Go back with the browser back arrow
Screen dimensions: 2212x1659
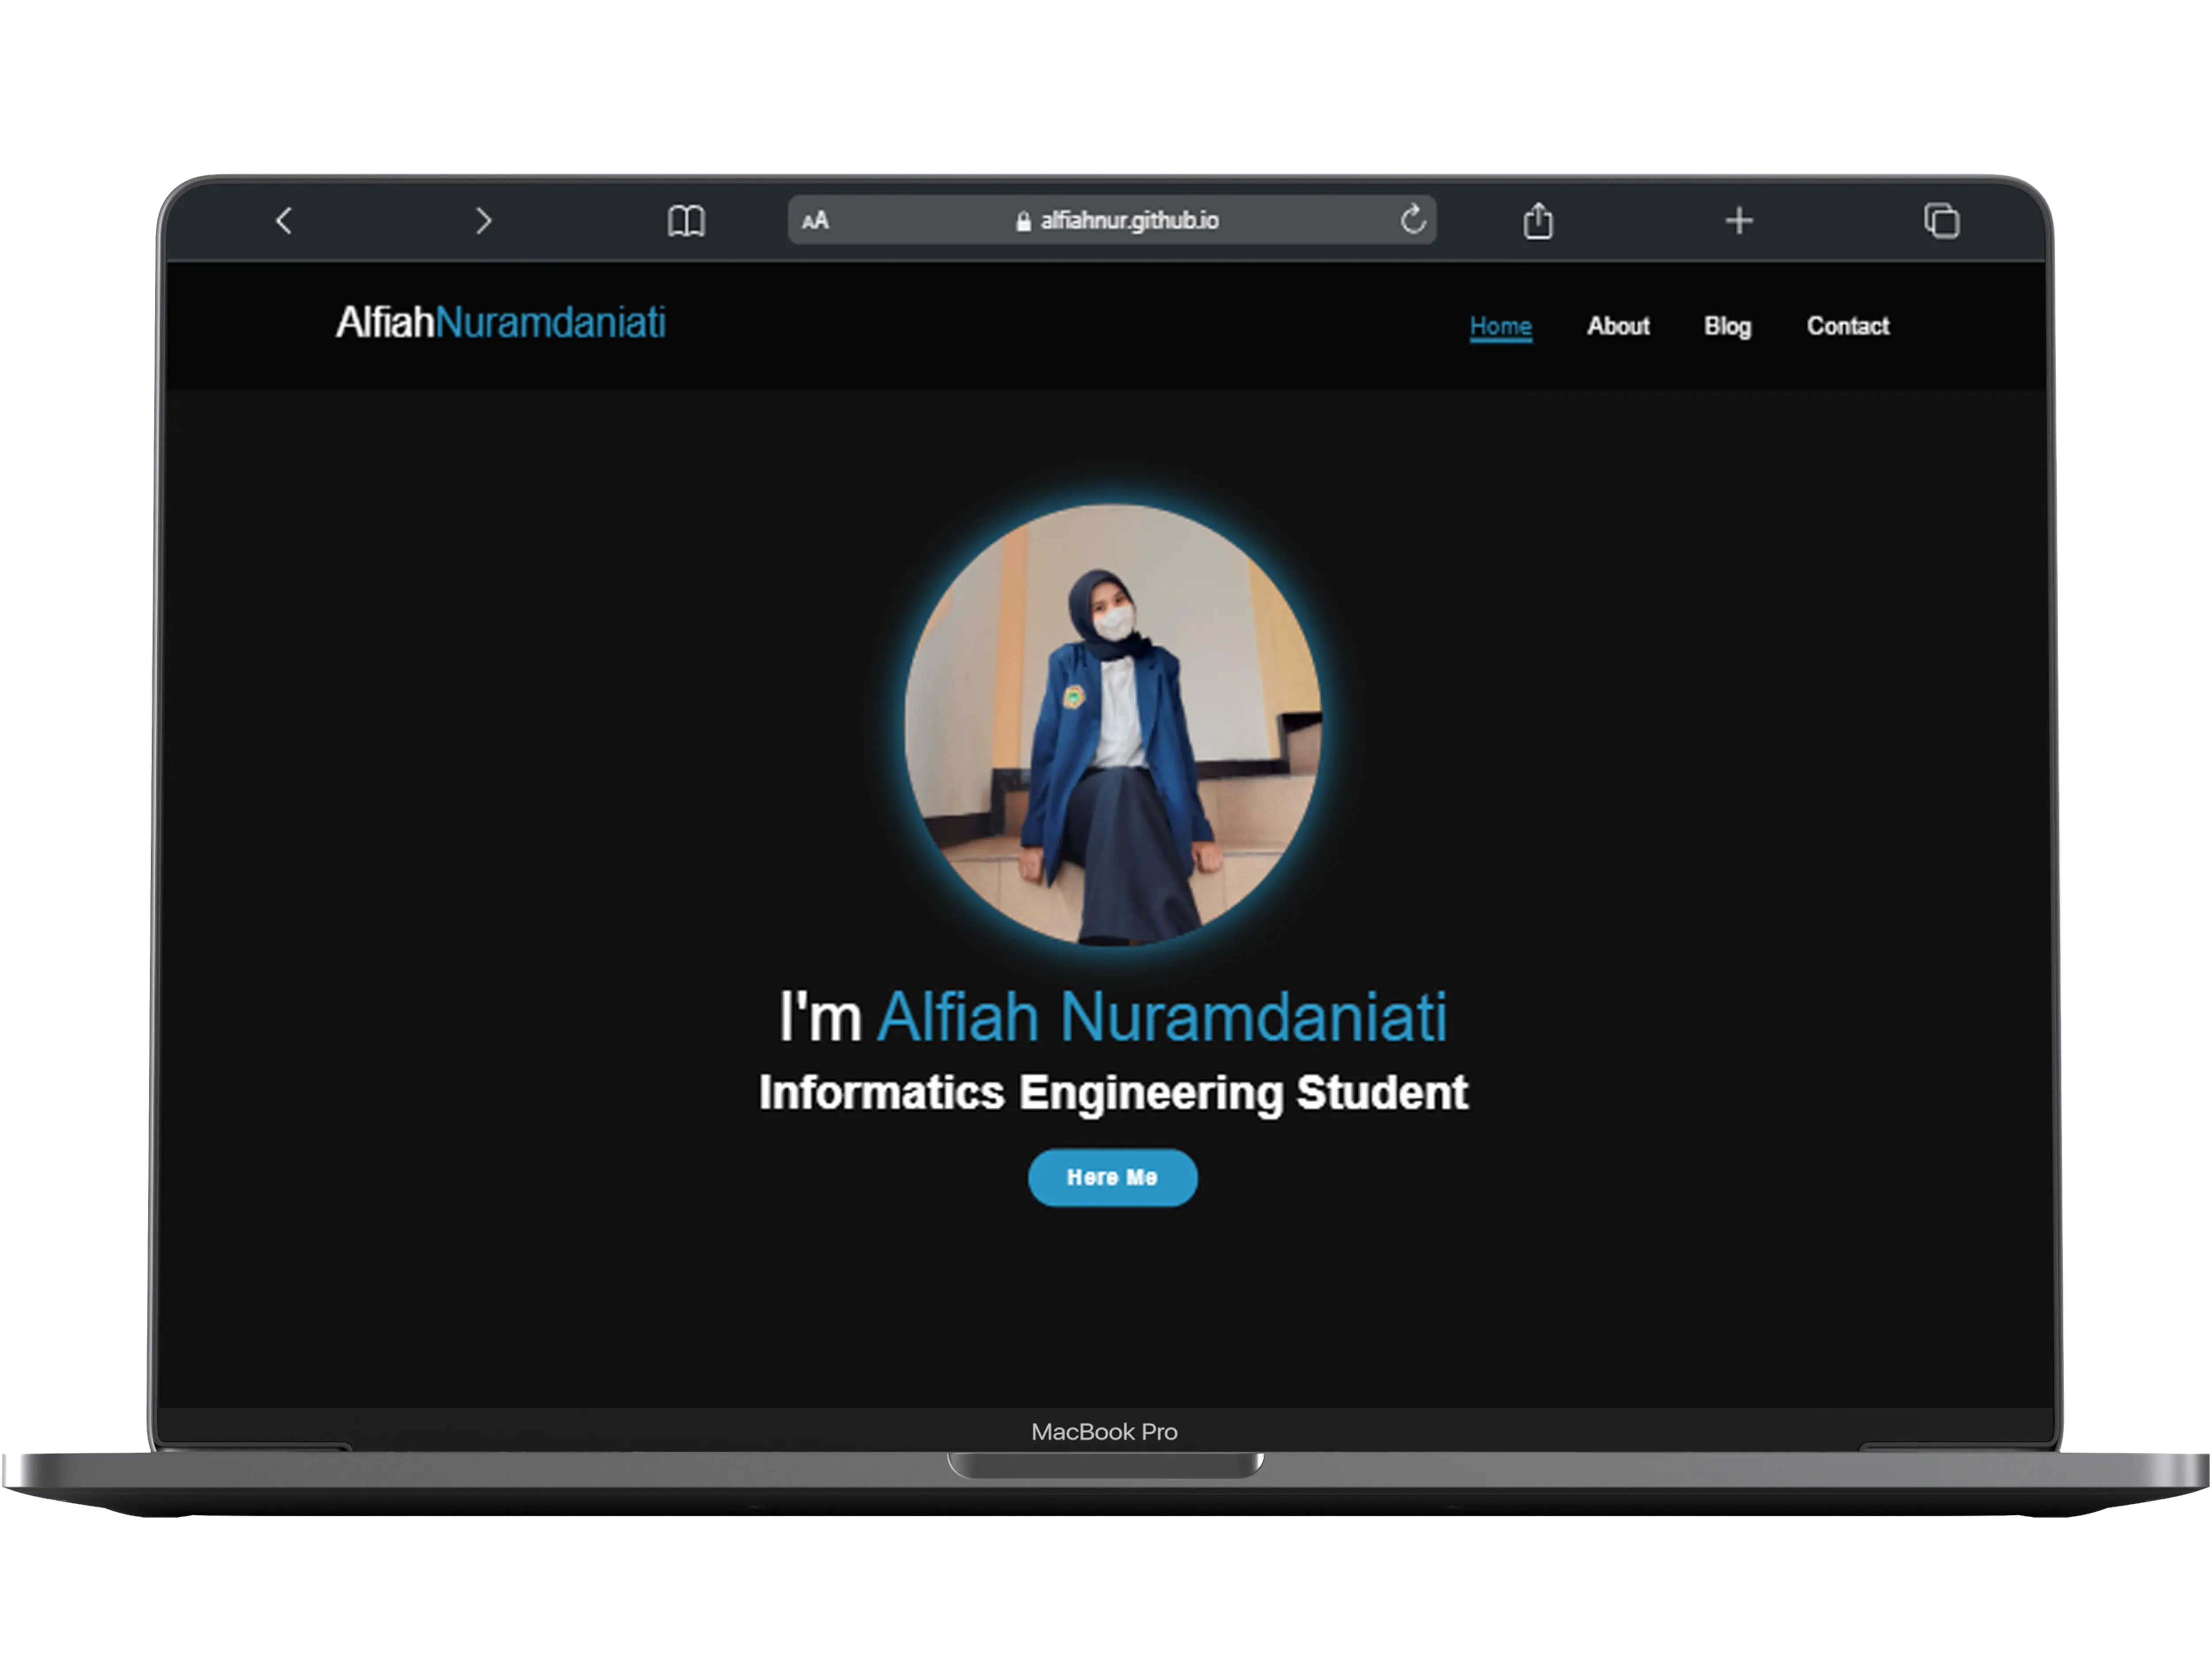pyautogui.click(x=284, y=221)
